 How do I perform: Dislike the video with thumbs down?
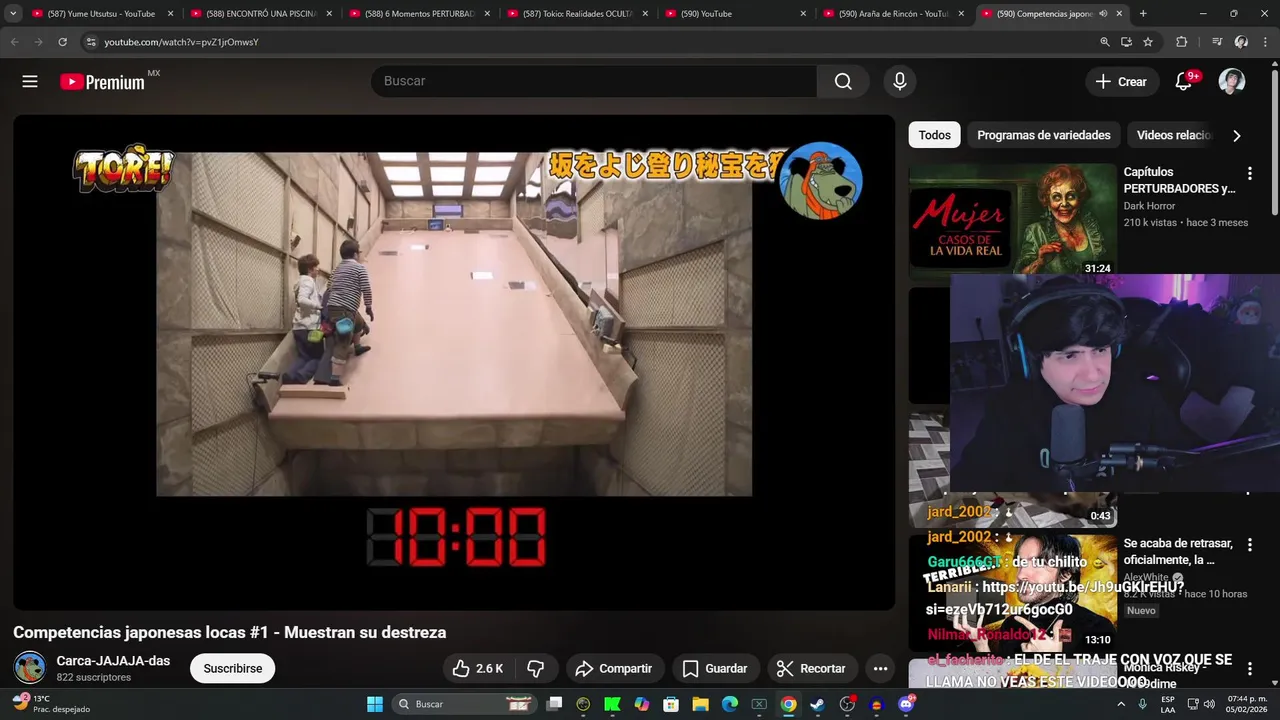[x=536, y=668]
